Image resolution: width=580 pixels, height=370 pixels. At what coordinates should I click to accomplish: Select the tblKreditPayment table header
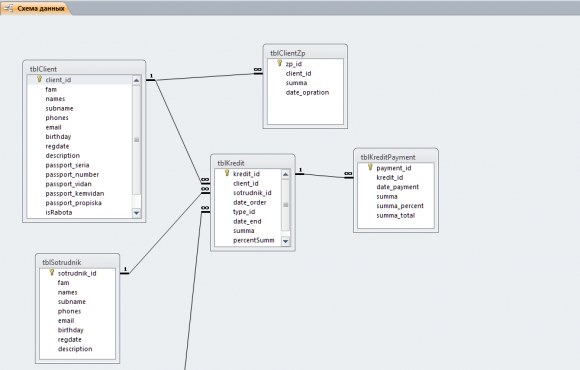[x=396, y=157]
